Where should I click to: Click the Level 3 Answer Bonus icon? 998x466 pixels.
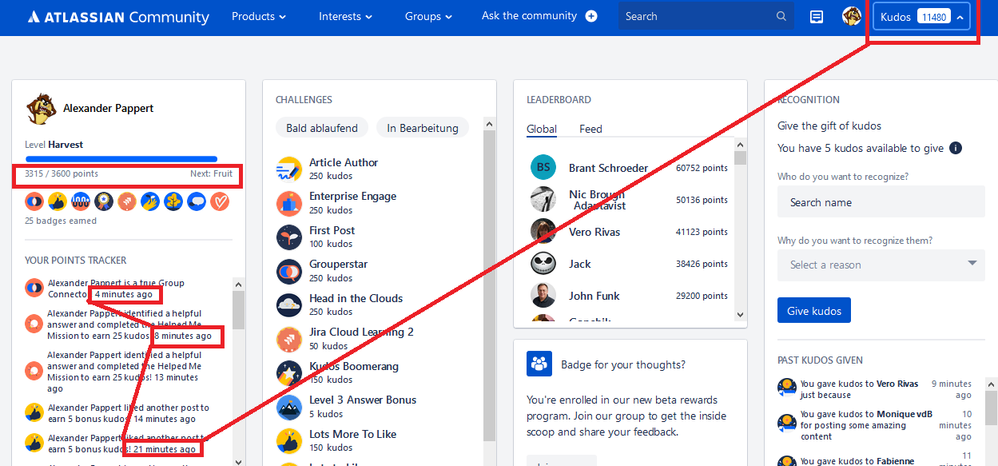[x=289, y=407]
